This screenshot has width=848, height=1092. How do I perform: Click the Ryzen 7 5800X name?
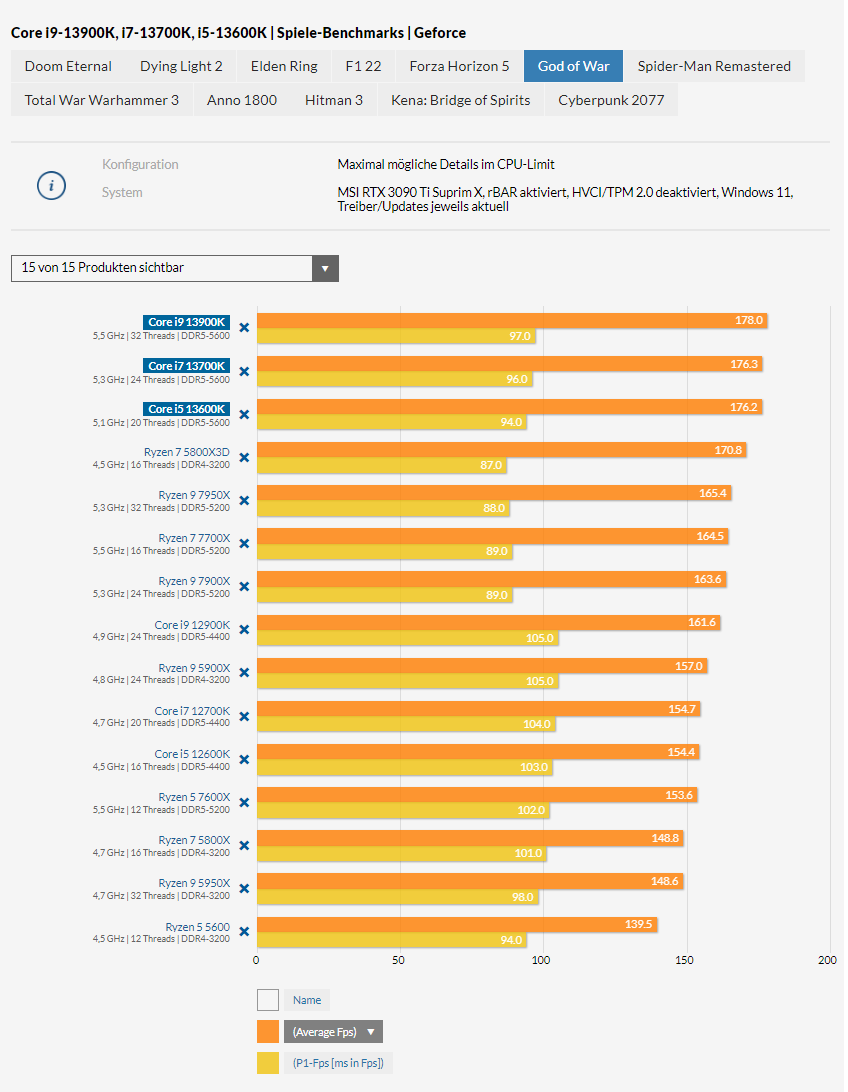click(x=194, y=840)
